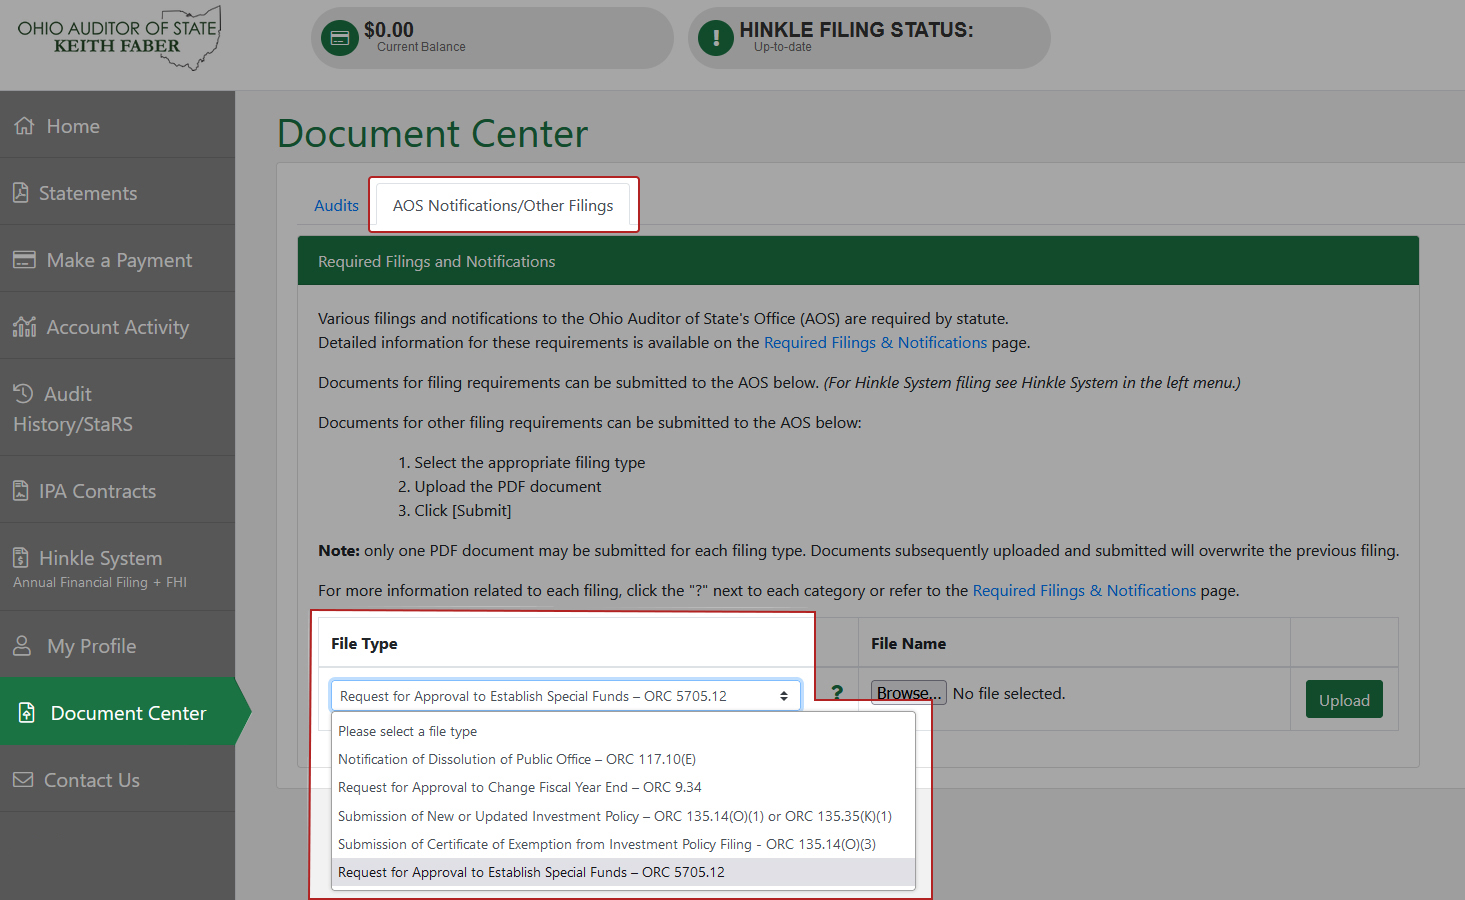Select Submission of Certificate of Exemption option
The image size is (1465, 900).
606,845
